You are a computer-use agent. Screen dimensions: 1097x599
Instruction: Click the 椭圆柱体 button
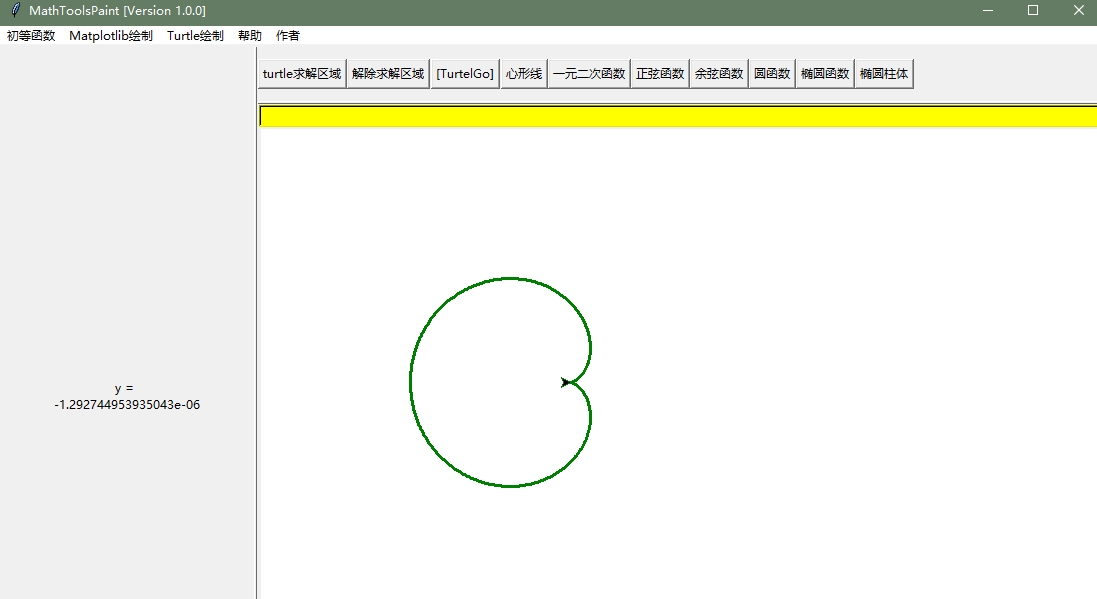[x=884, y=73]
